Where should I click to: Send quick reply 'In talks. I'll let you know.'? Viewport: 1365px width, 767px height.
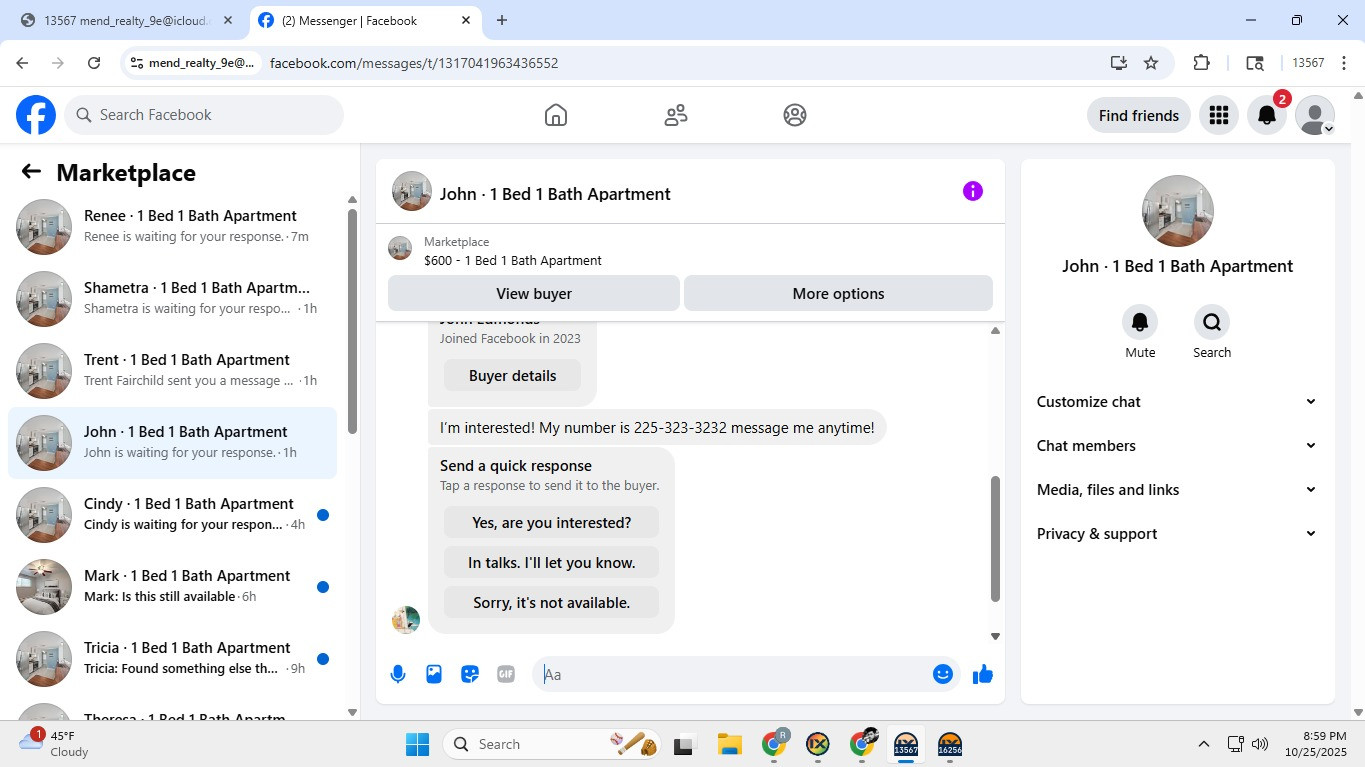point(552,563)
